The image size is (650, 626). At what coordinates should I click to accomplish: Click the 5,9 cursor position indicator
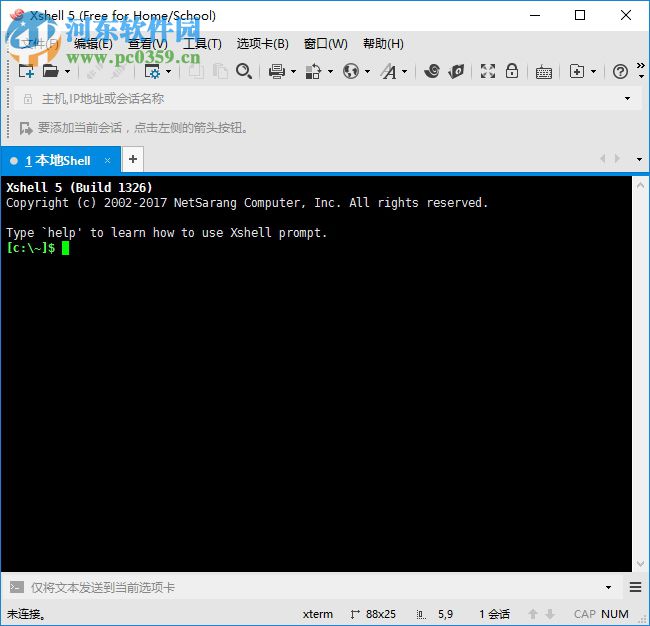click(x=445, y=614)
